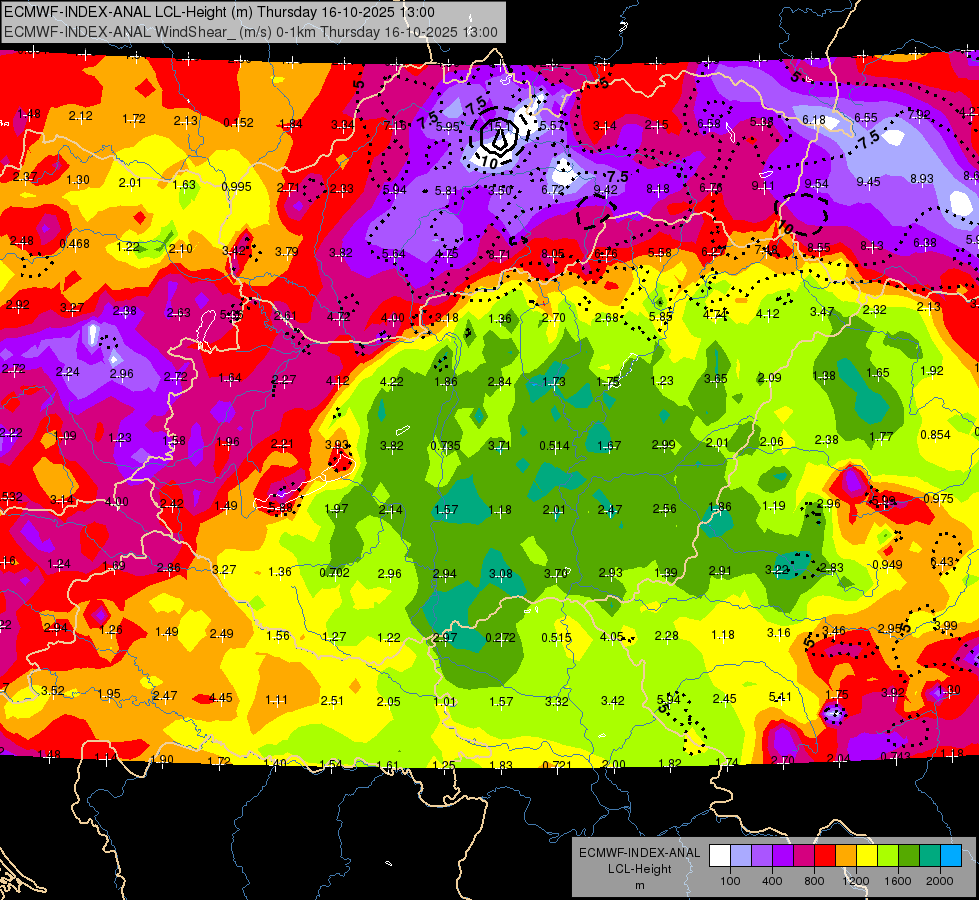Click the 0.735 wind shear data label

pyautogui.click(x=445, y=445)
